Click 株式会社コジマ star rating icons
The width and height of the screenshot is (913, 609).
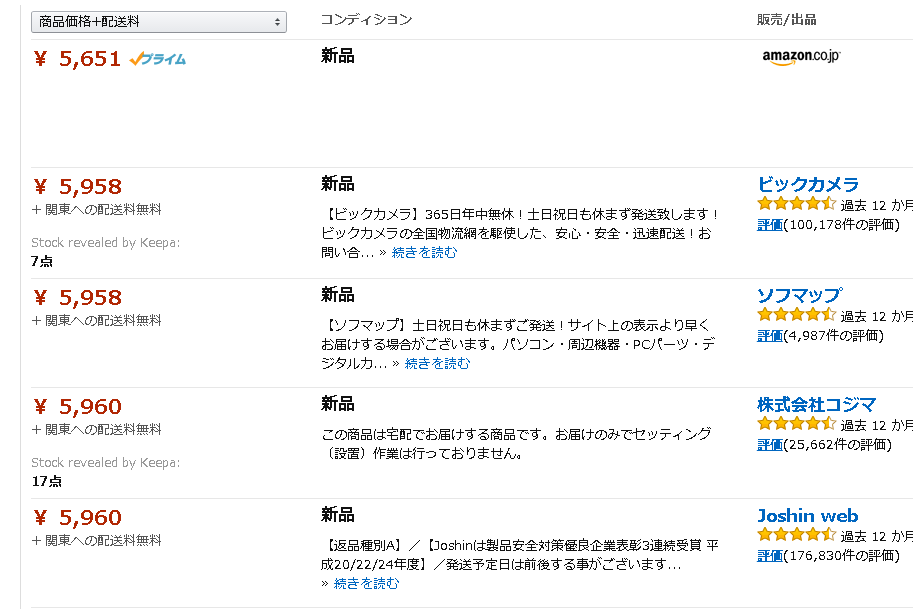point(796,424)
